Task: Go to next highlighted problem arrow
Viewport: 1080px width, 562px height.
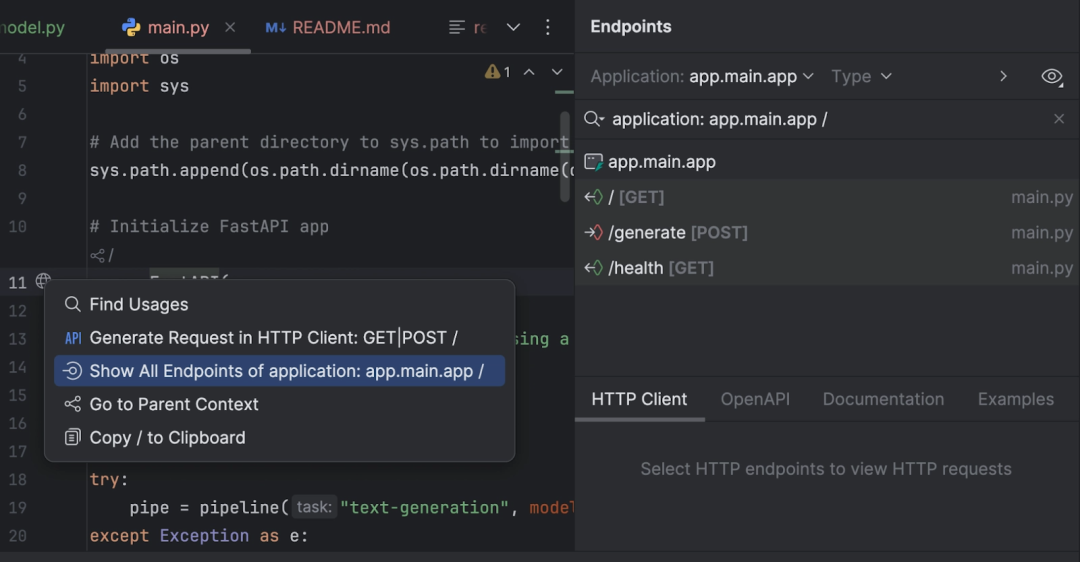Action: 557,72
